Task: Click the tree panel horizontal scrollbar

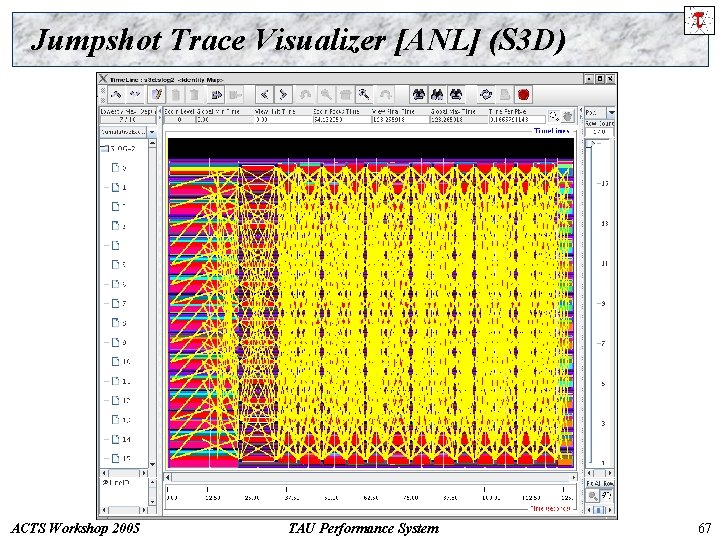Action: point(124,472)
